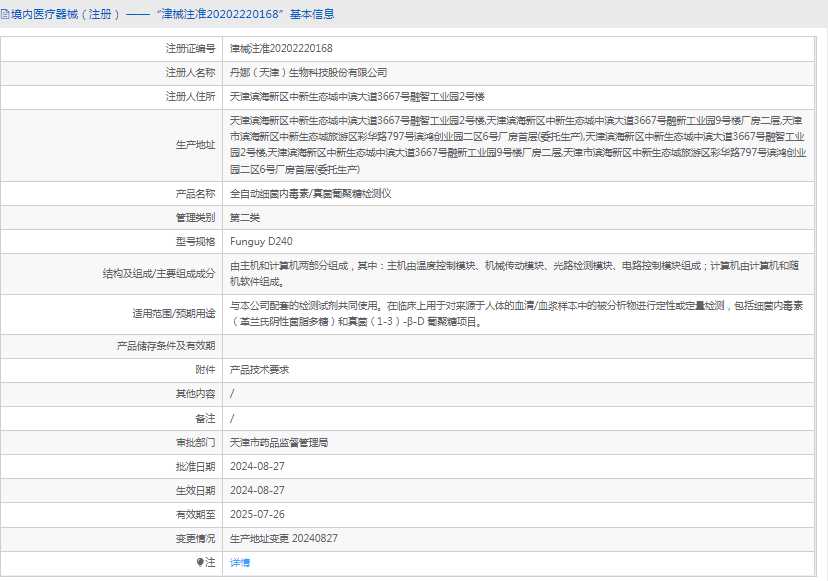
Task: Click the 批准日期 value 2024-08-27
Action: [257, 466]
